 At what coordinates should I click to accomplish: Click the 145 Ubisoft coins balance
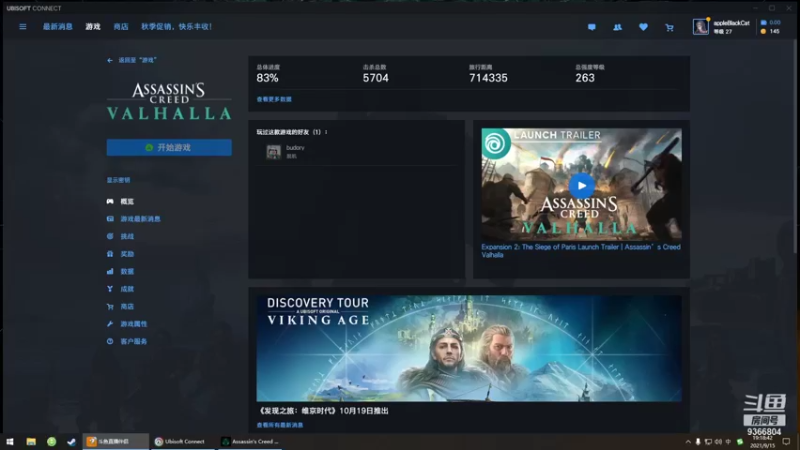(770, 31)
